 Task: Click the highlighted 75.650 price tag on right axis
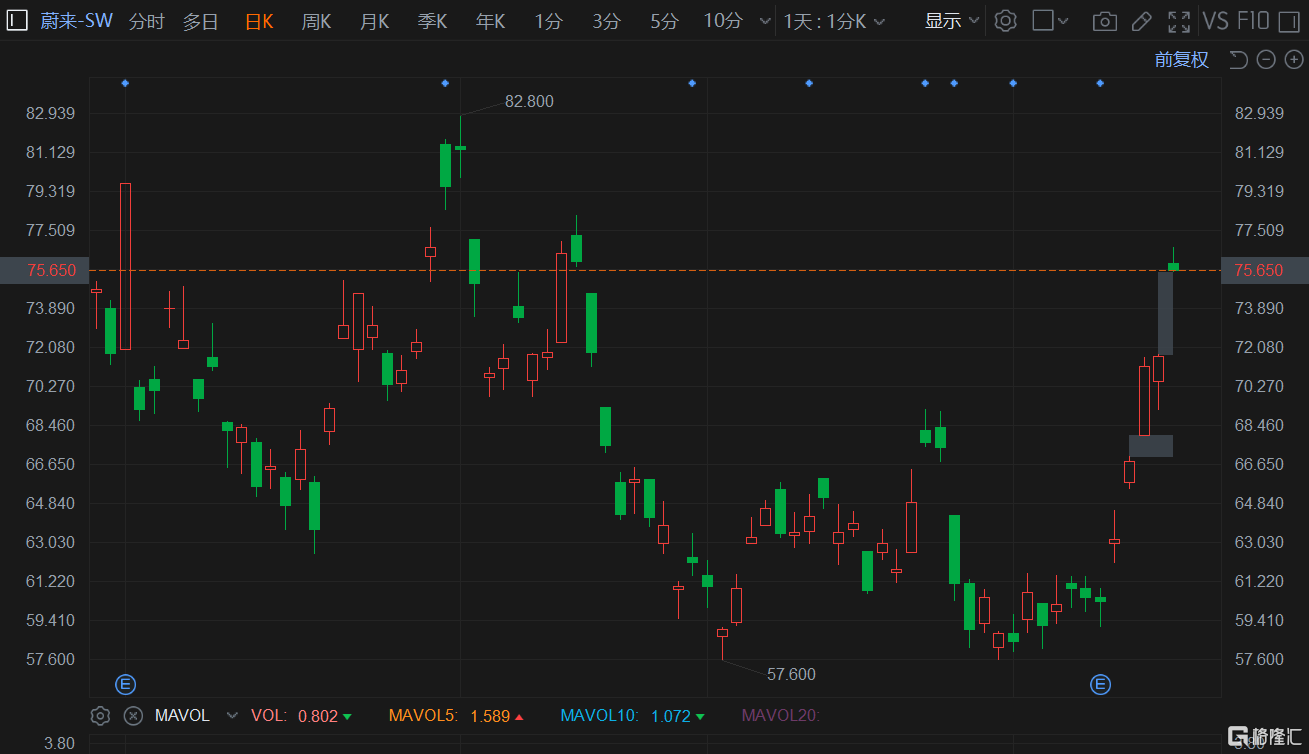[x=1265, y=270]
